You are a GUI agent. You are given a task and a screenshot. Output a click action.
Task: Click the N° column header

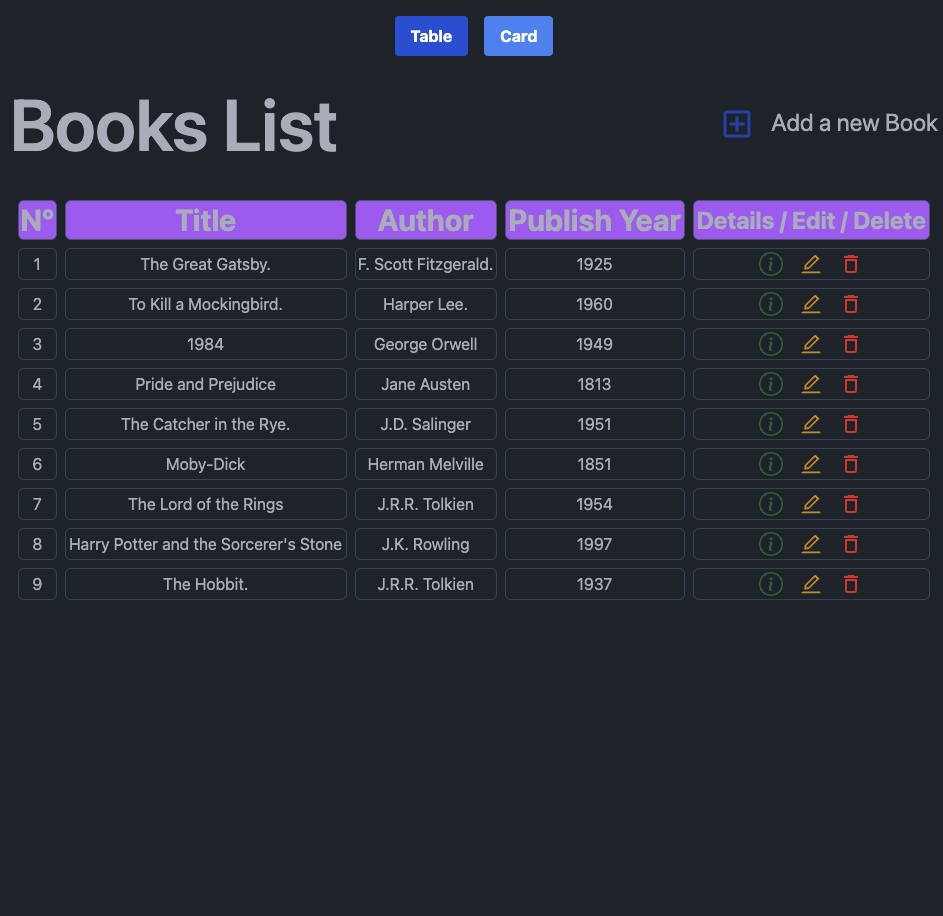tap(37, 220)
